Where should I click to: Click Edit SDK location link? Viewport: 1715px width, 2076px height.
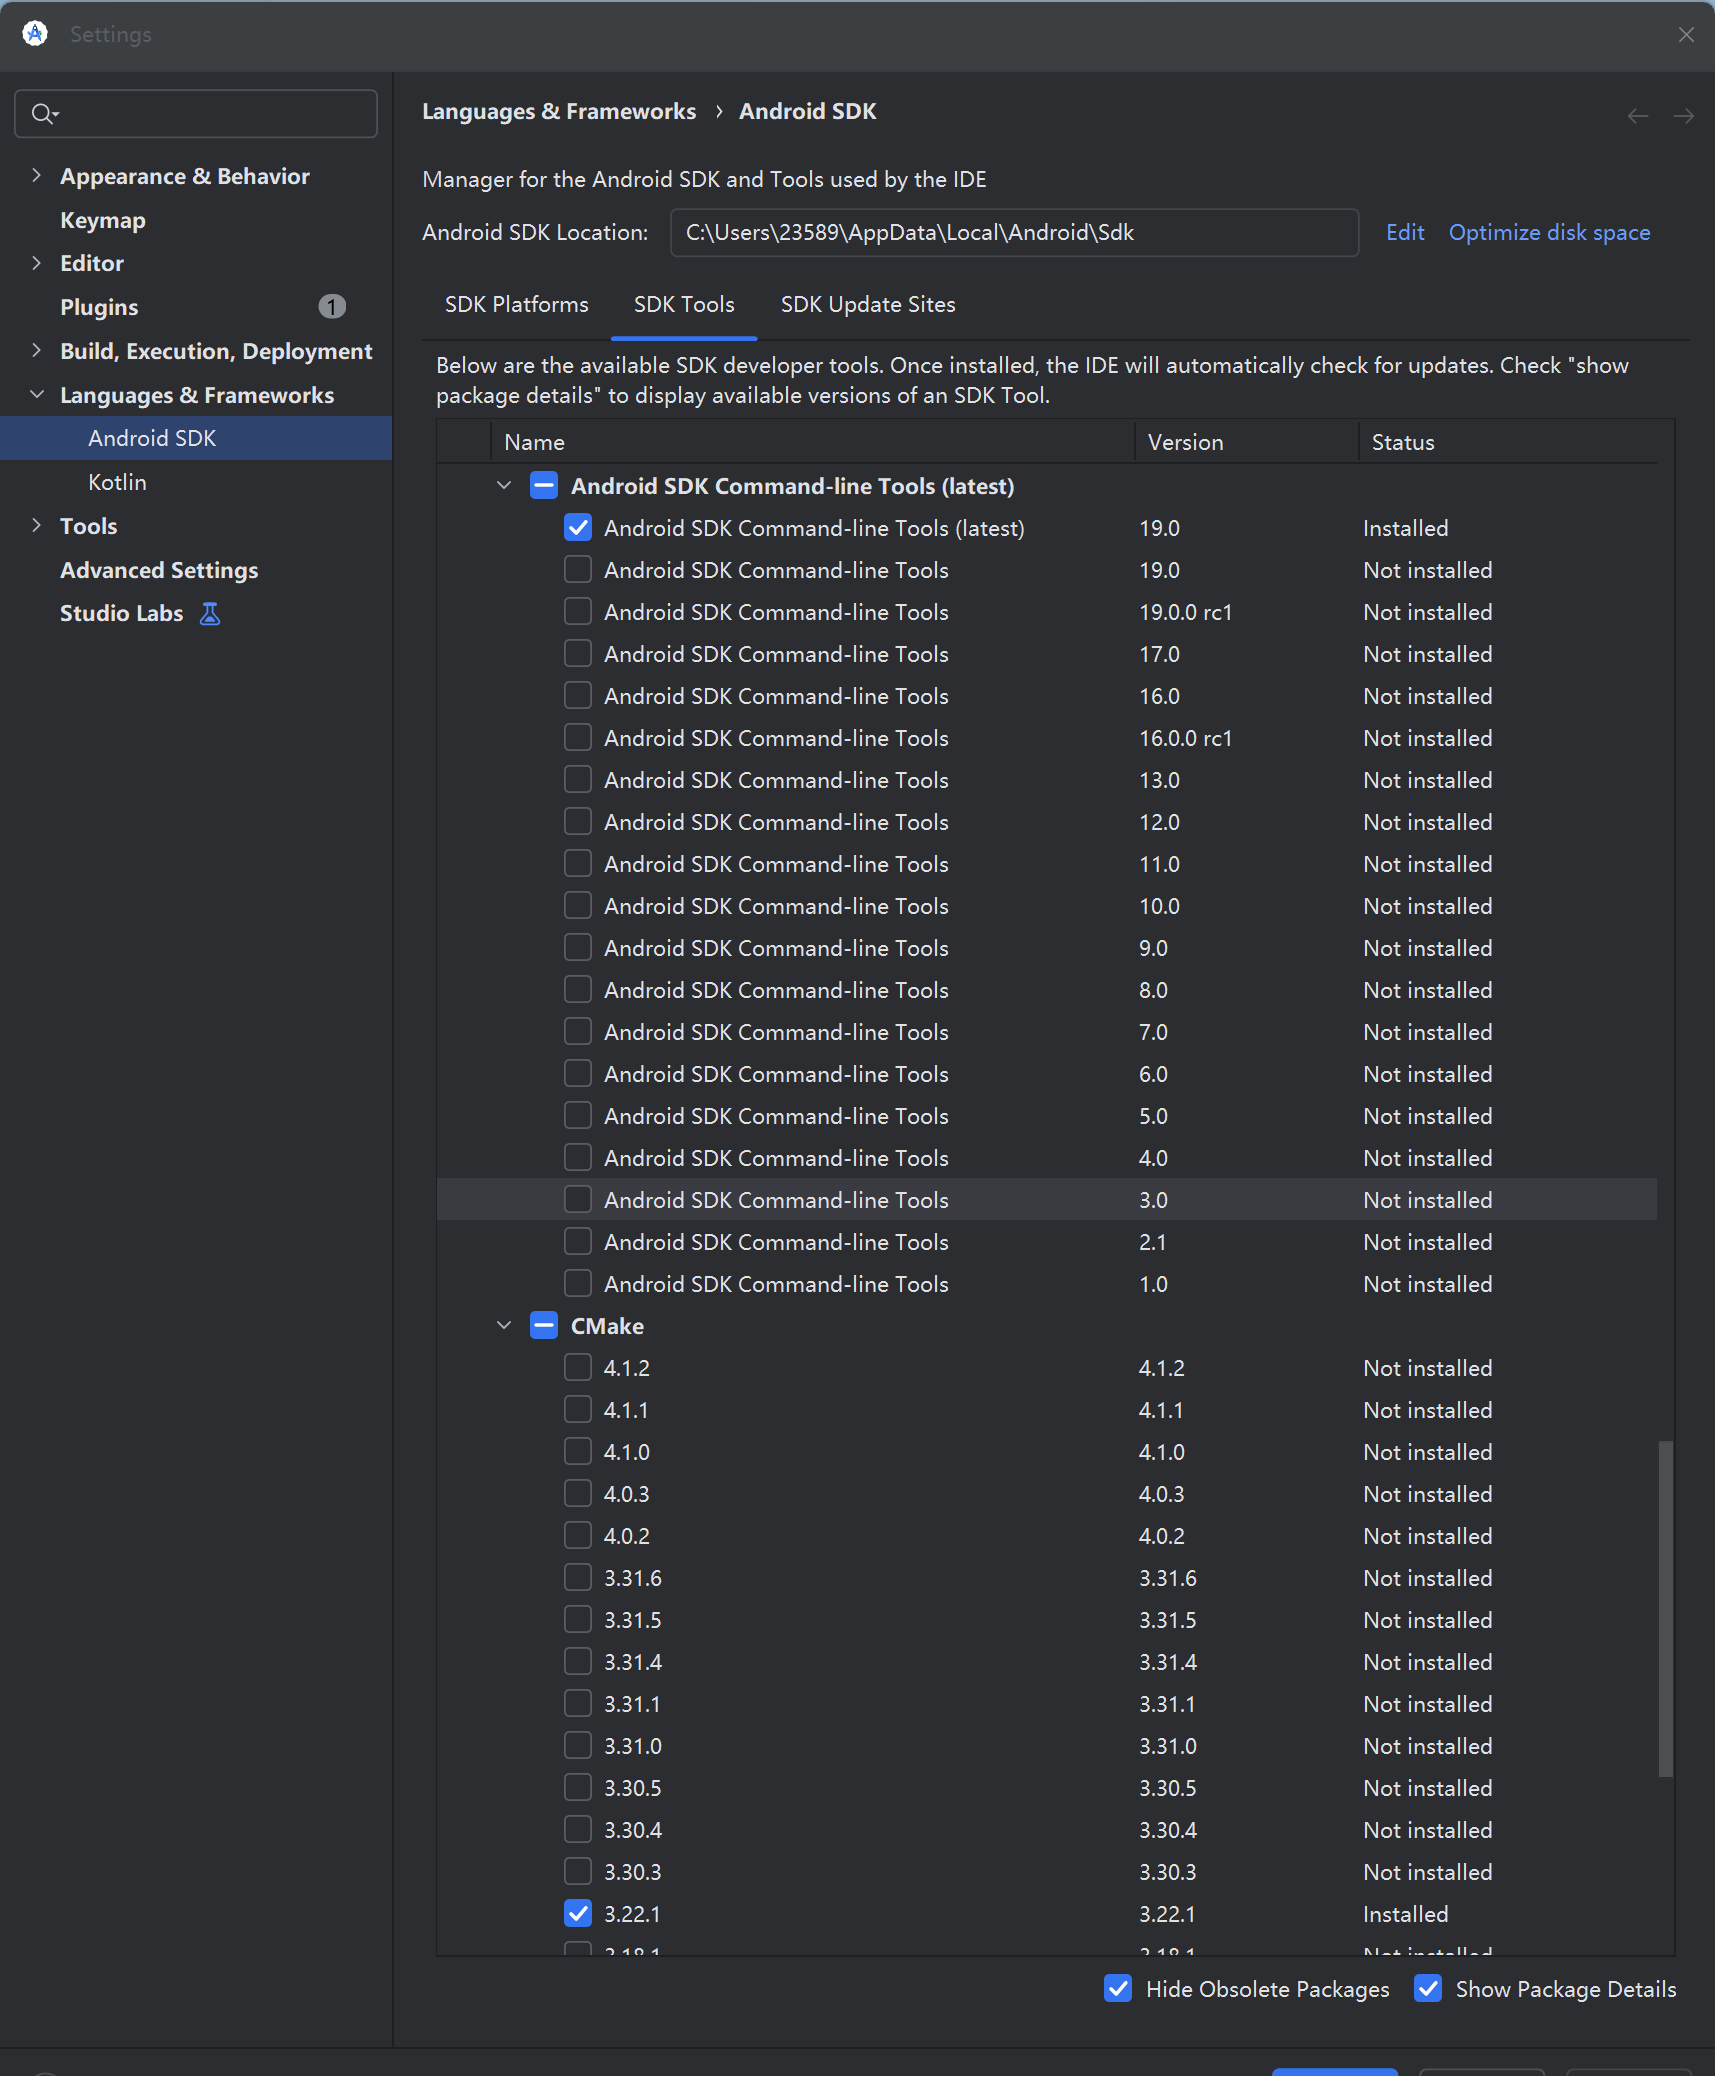(x=1405, y=233)
